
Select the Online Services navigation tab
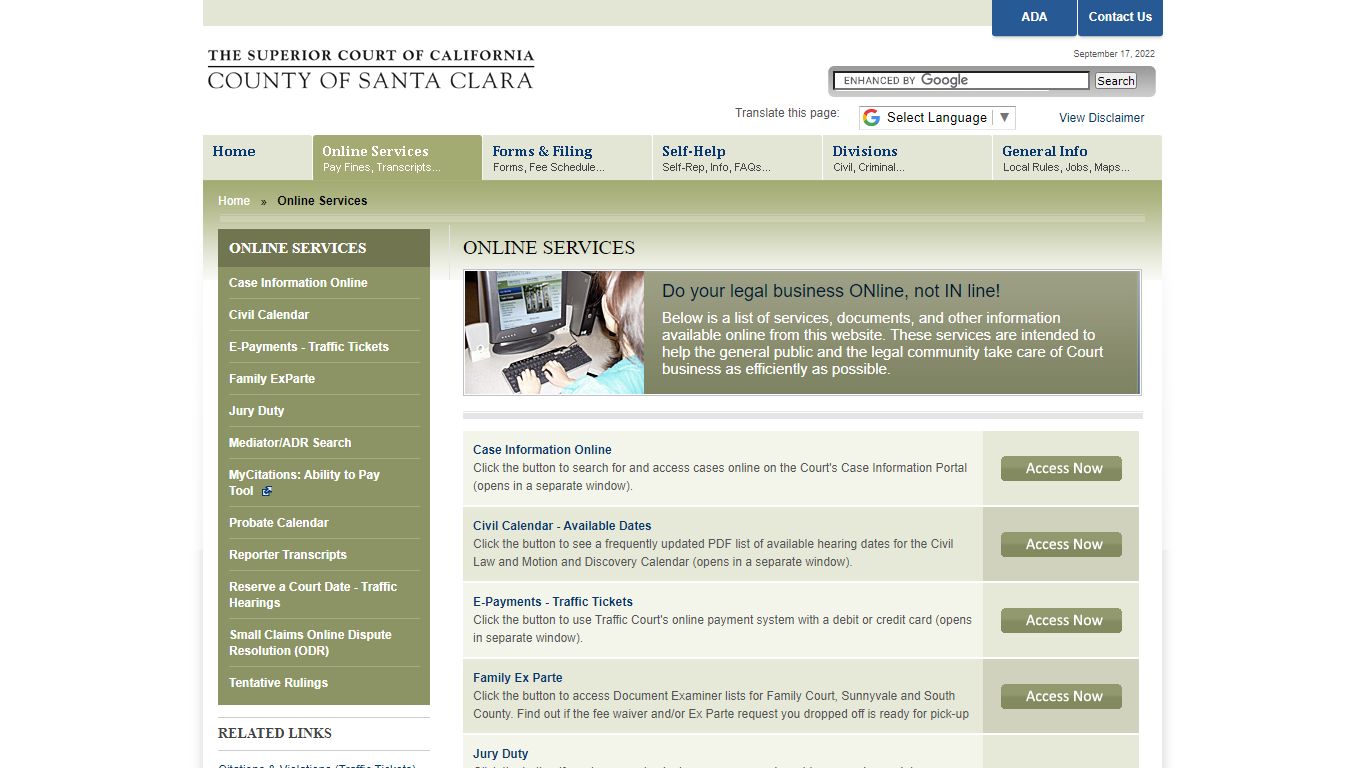397,158
